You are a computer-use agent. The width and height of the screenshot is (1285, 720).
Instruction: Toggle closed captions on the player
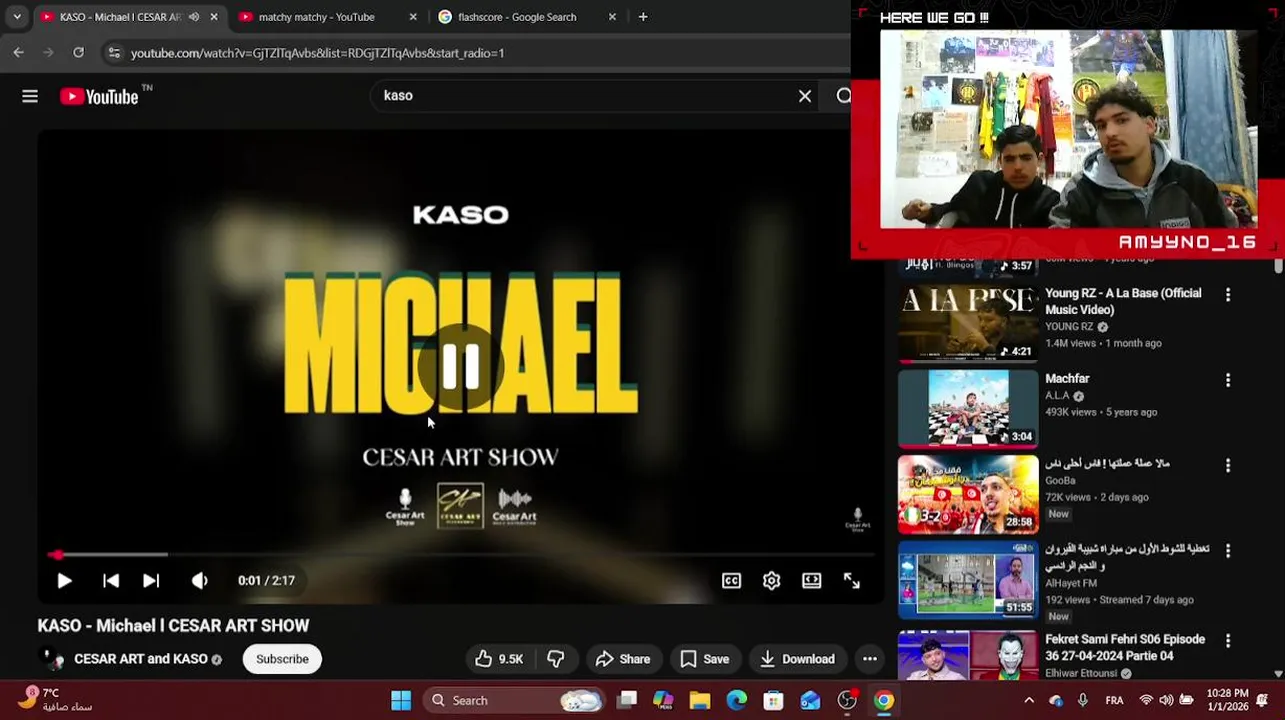coord(732,580)
